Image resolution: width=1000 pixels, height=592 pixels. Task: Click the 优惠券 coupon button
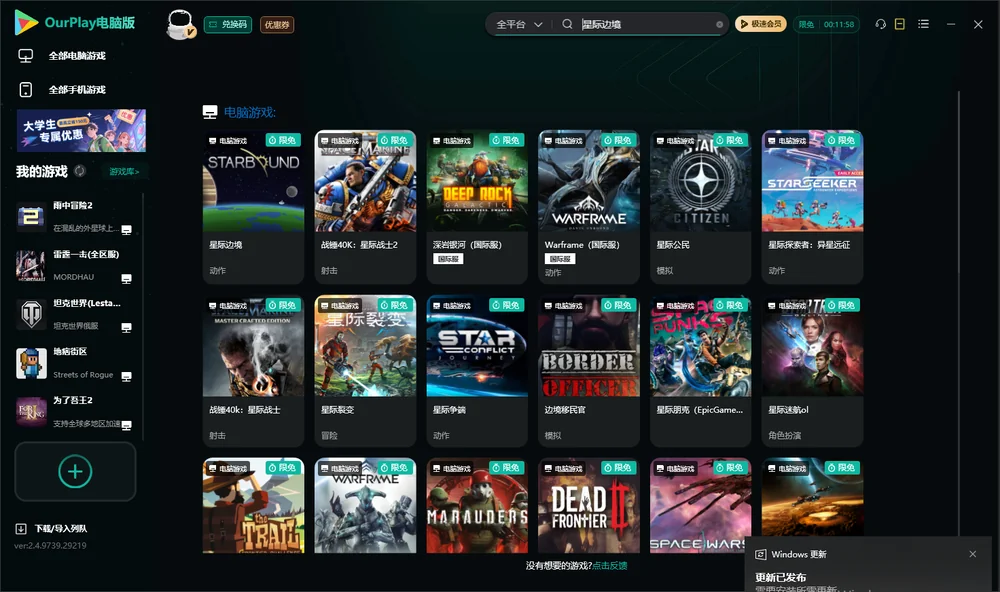pyautogui.click(x=277, y=24)
